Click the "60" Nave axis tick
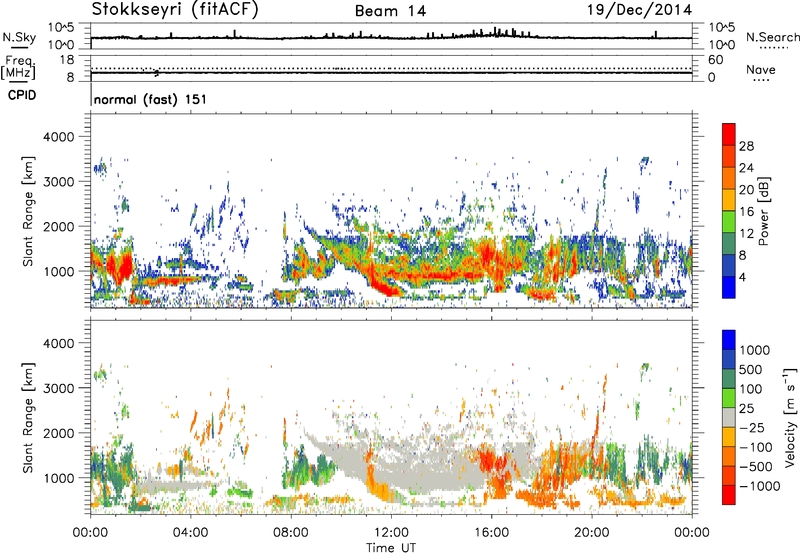 (715, 60)
